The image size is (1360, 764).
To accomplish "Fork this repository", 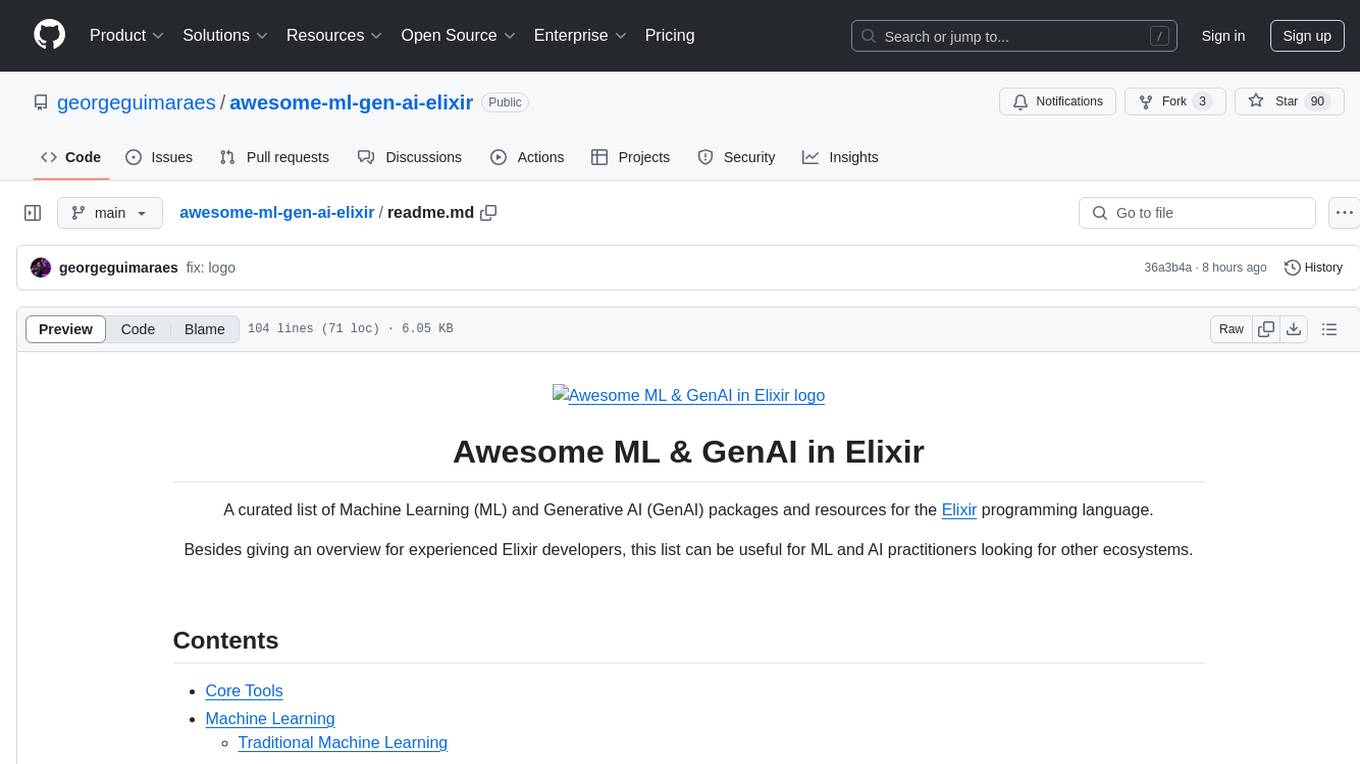I will pos(1175,102).
